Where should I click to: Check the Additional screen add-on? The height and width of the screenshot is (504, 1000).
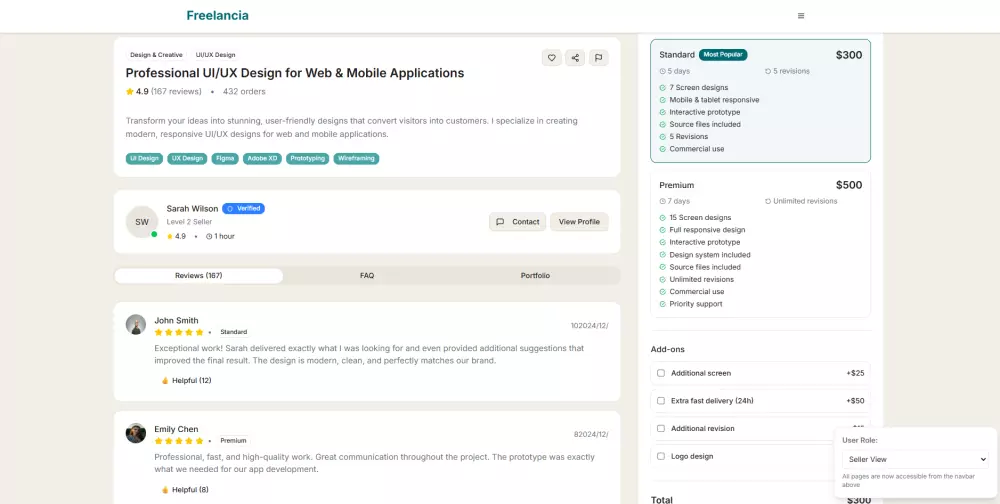click(661, 373)
